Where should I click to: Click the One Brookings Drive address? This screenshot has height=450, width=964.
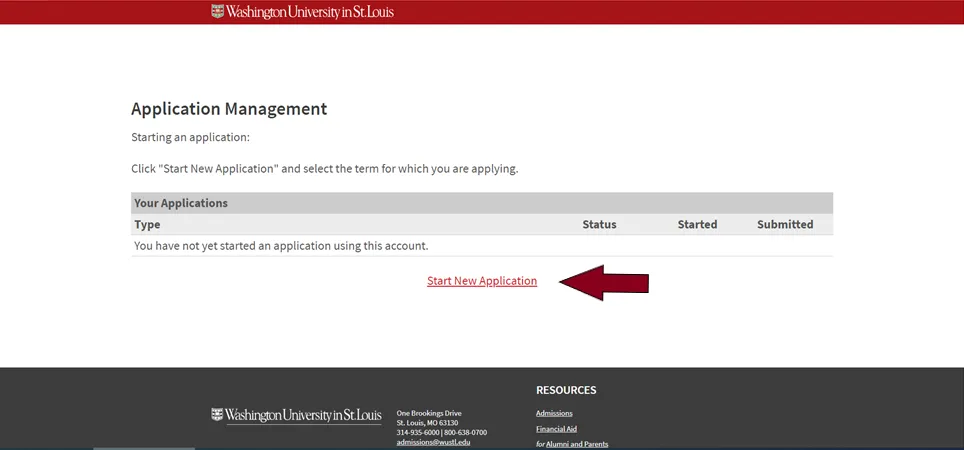pyautogui.click(x=429, y=413)
